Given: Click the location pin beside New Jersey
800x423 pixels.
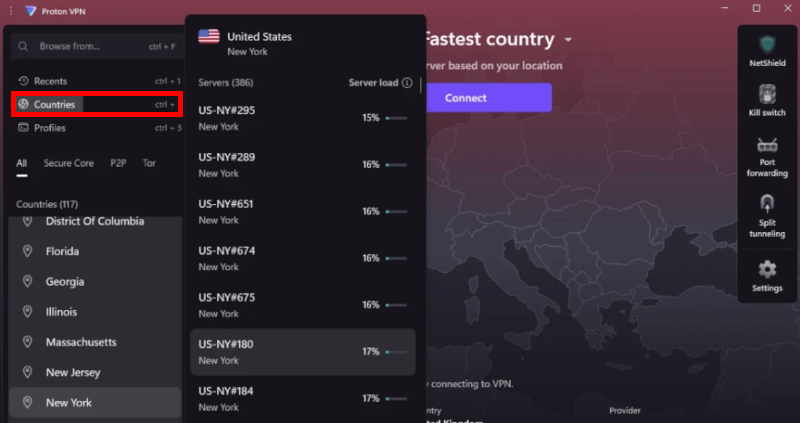Looking at the screenshot, I should click(28, 372).
